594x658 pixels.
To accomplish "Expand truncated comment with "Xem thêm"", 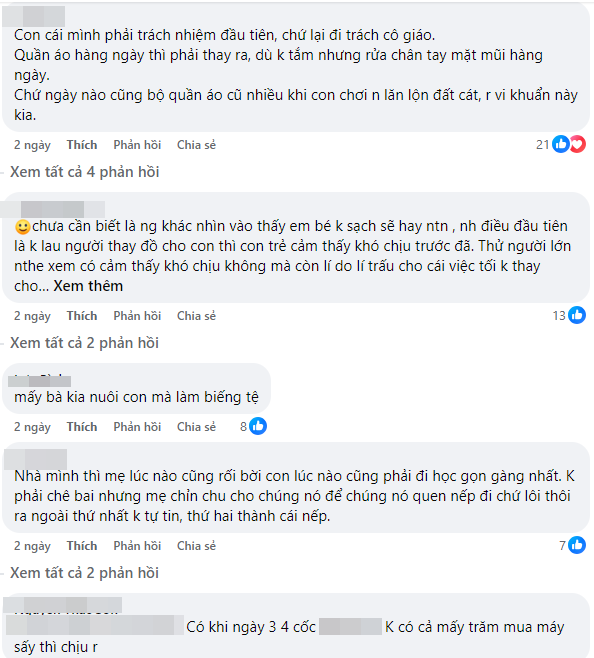I will tap(88, 286).
